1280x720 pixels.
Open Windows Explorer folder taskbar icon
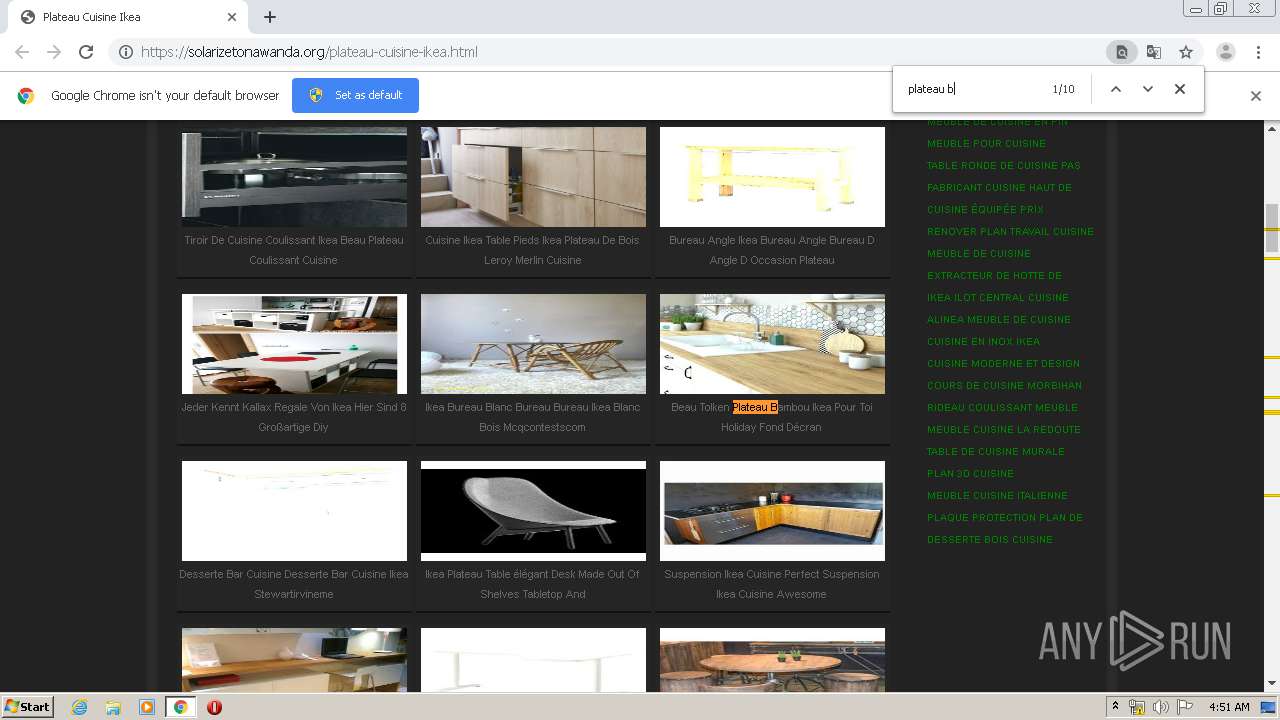113,707
